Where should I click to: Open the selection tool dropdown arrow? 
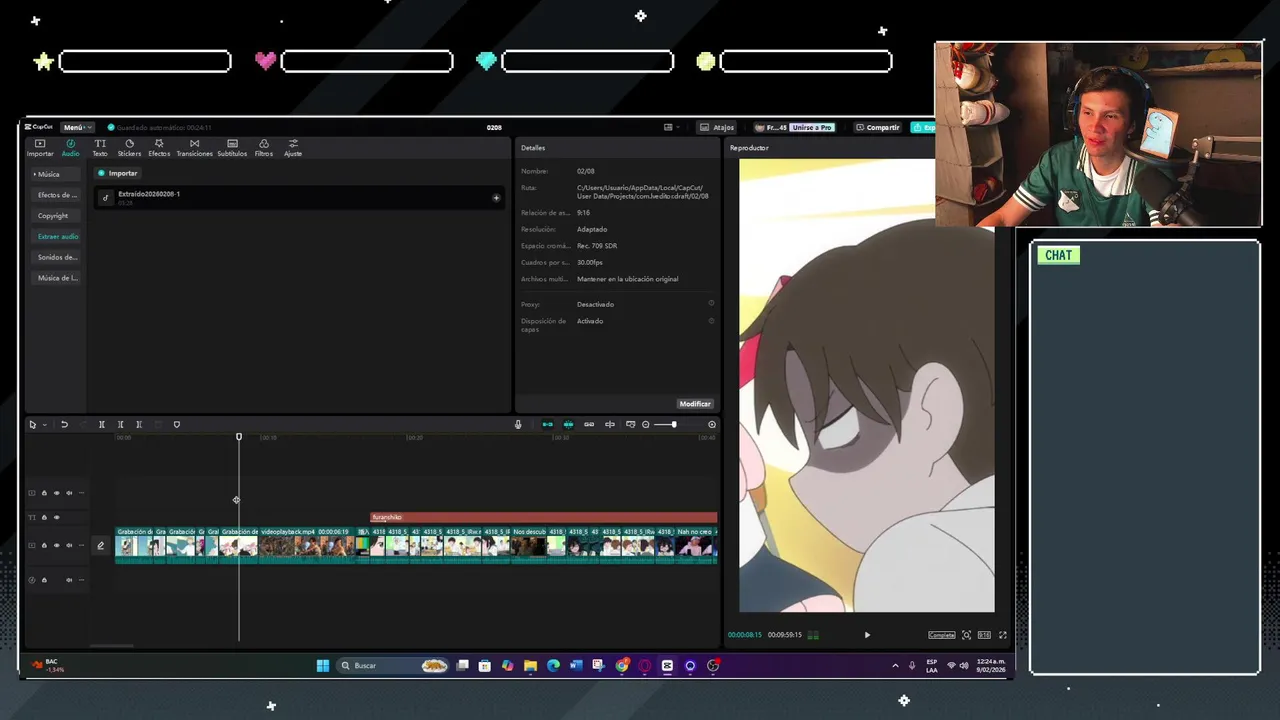(x=44, y=425)
